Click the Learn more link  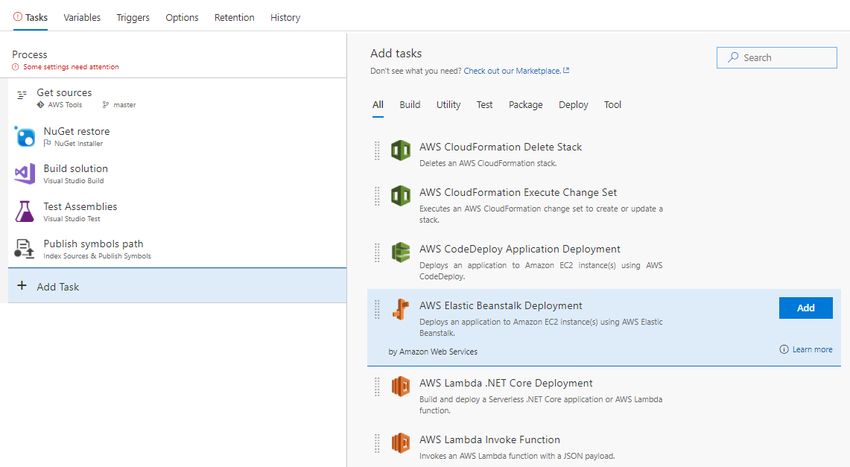[x=812, y=349]
